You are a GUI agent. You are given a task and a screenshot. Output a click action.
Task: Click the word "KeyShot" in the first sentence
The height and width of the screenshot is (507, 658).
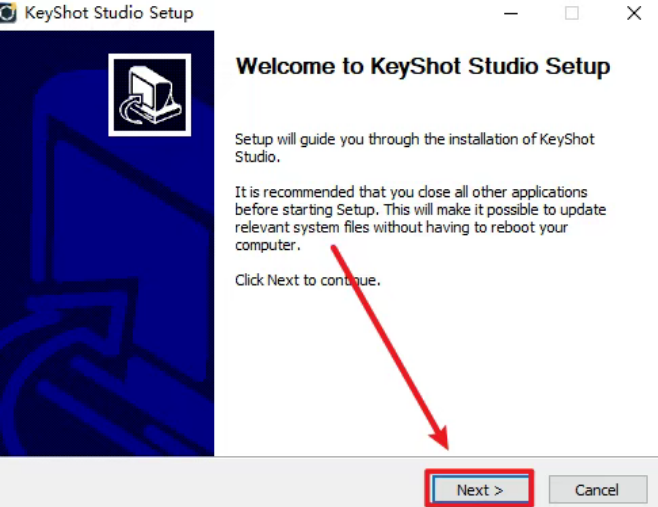[x=567, y=139]
